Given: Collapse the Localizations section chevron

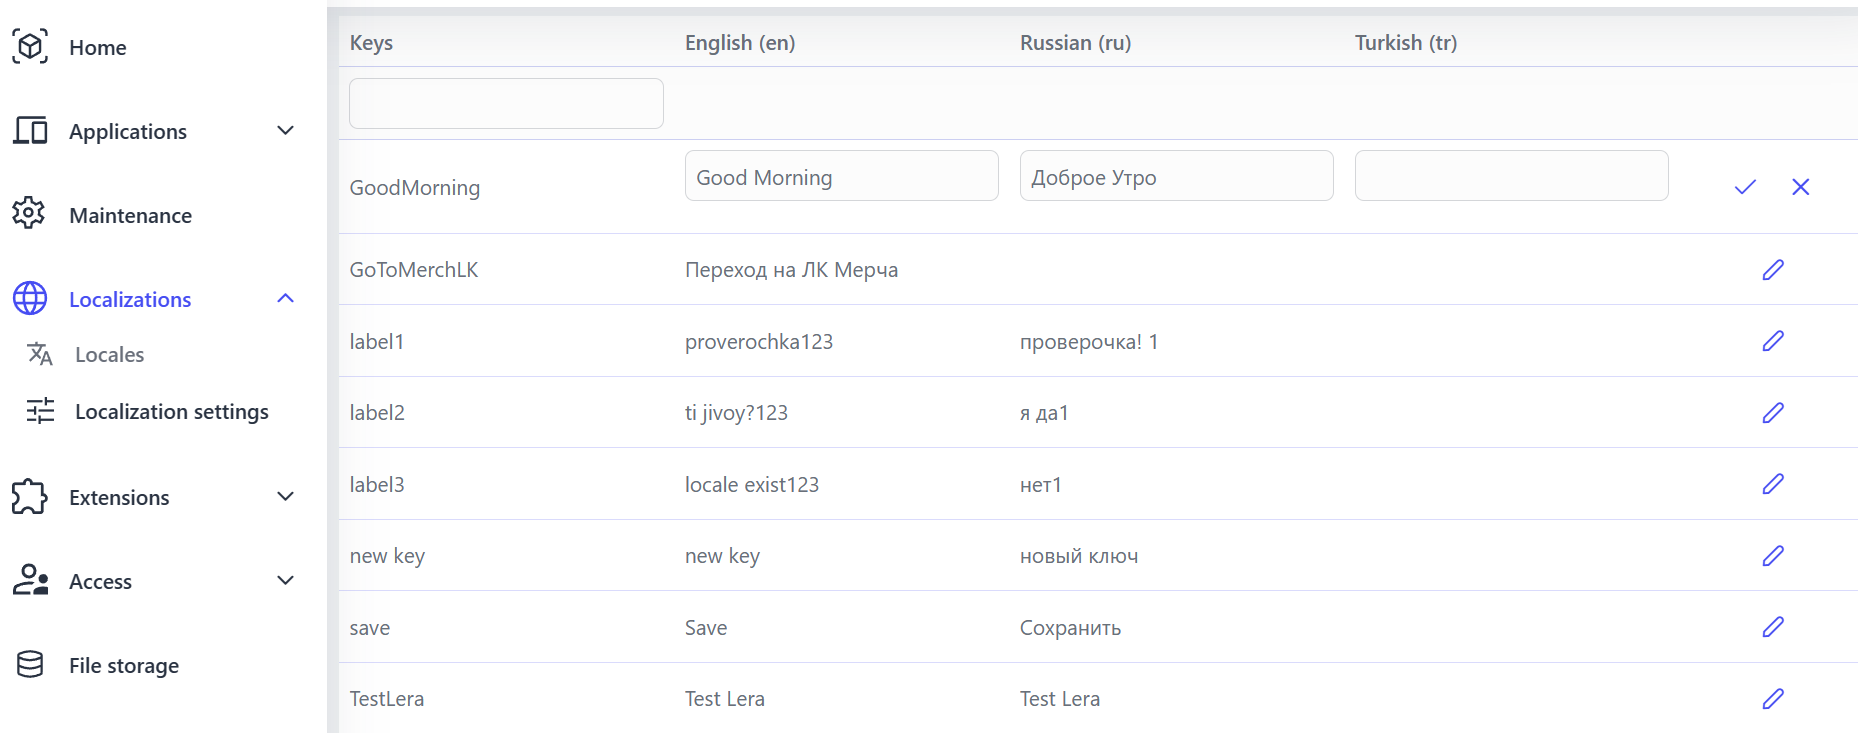Looking at the screenshot, I should (x=285, y=299).
